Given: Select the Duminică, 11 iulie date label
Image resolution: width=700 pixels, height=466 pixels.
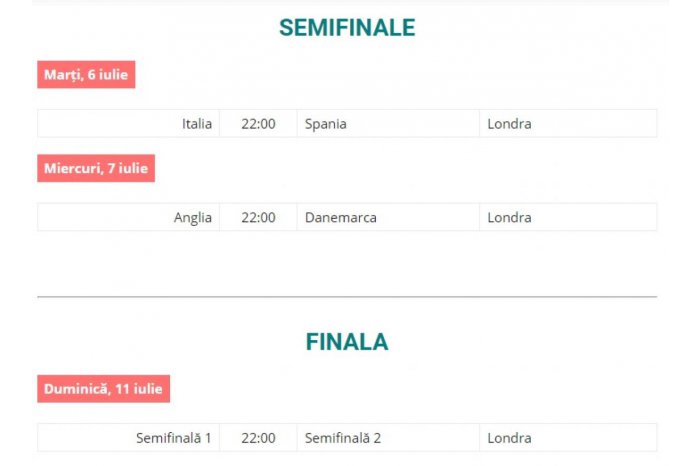Looking at the screenshot, I should point(104,389).
